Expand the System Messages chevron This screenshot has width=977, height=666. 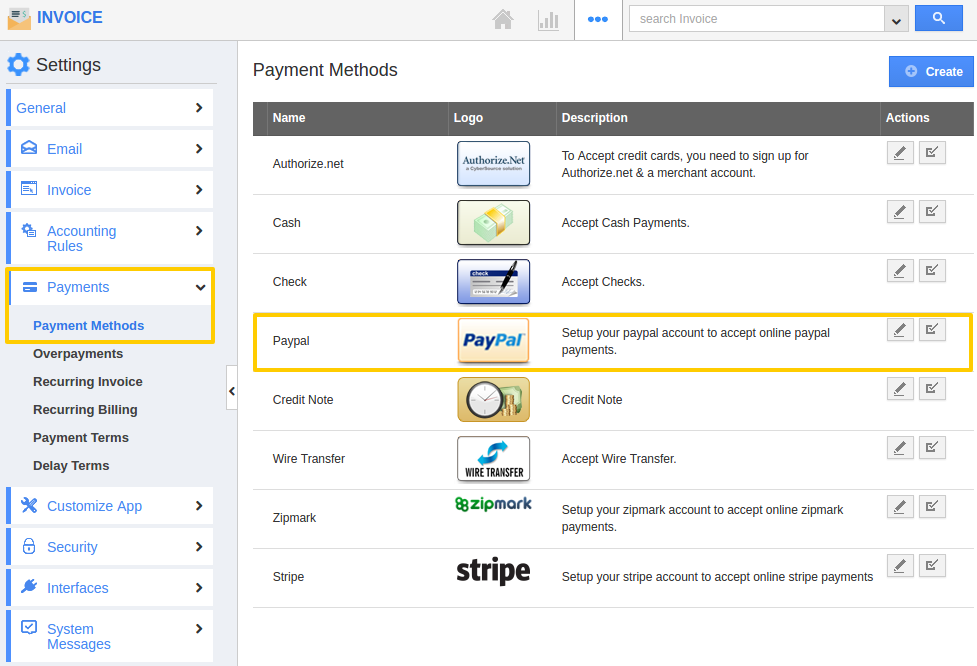(199, 629)
